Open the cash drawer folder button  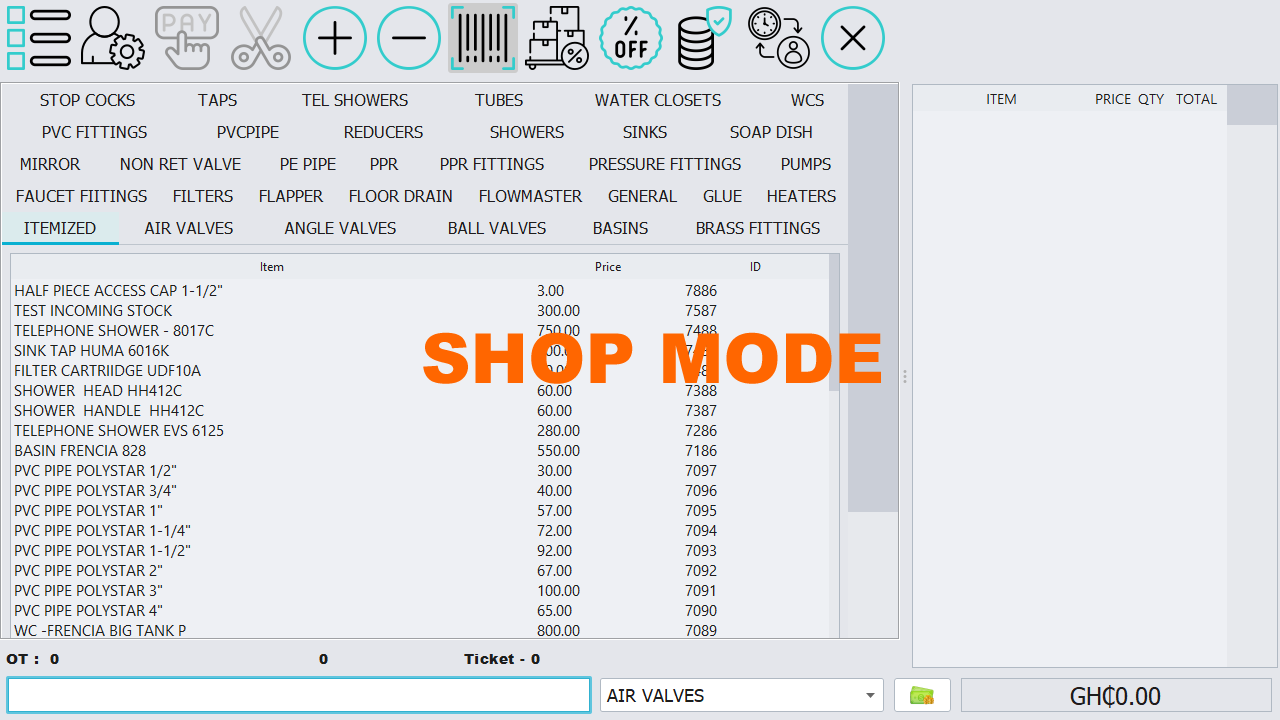(x=922, y=695)
